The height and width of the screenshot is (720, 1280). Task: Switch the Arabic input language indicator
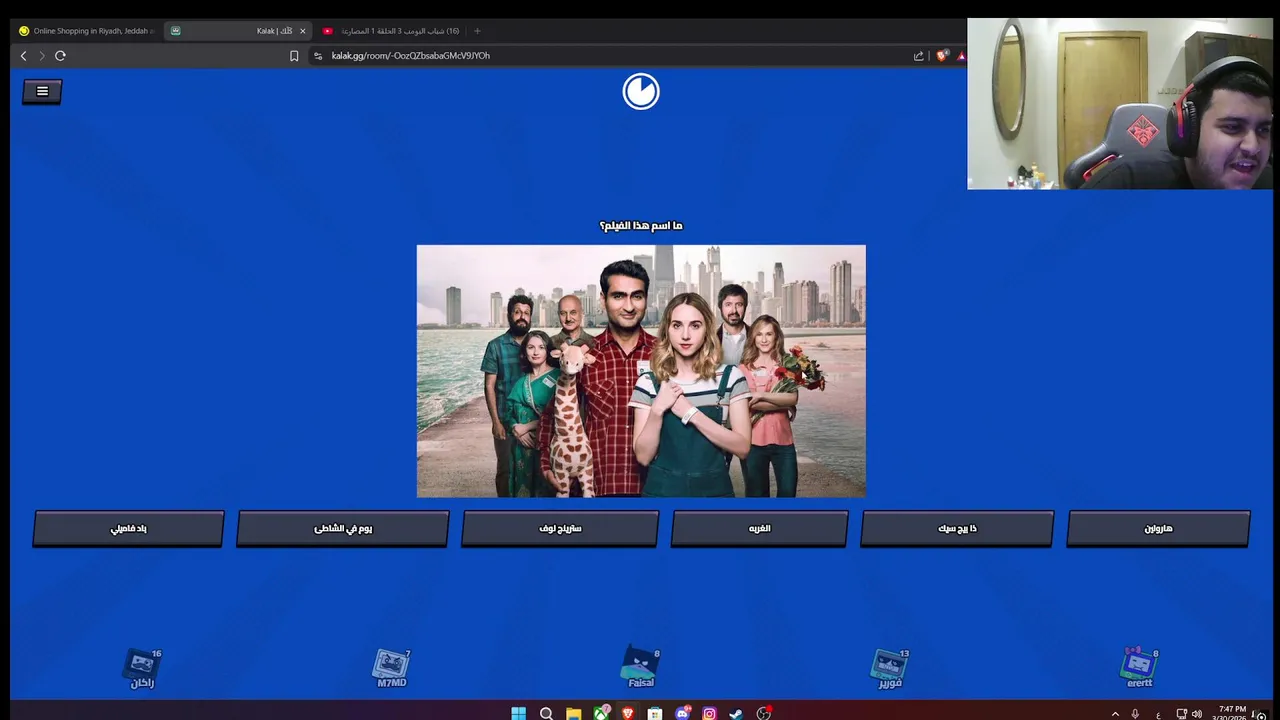pos(1158,714)
